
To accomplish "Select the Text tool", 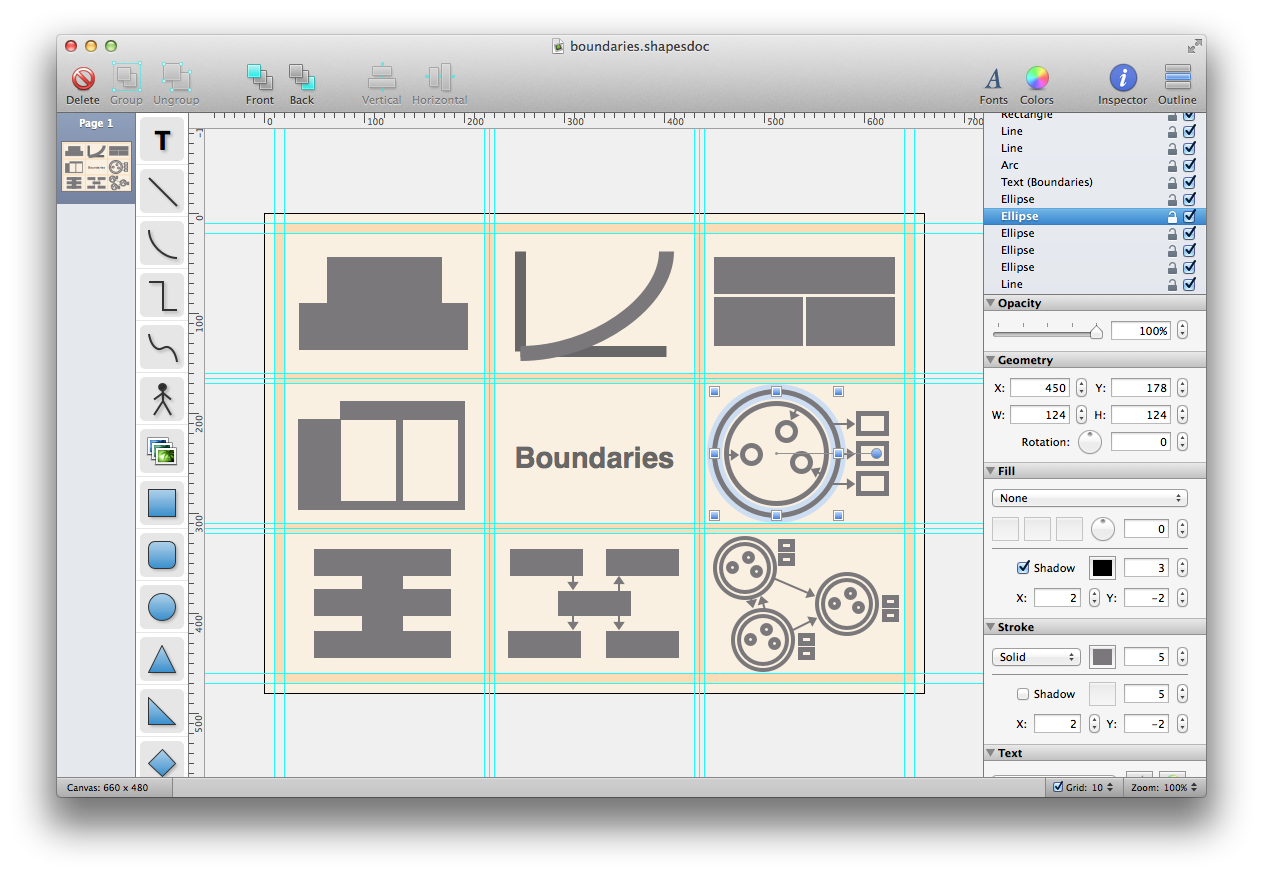I will 161,141.
